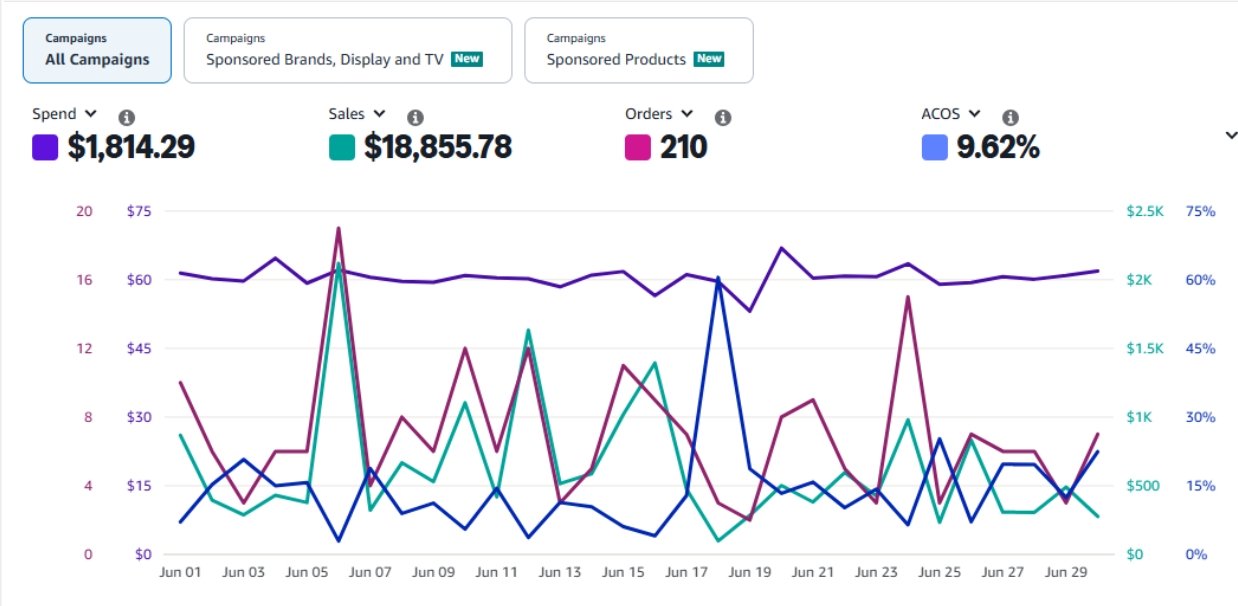Click the info icon beside Spend
1238x606 pixels.
126,117
